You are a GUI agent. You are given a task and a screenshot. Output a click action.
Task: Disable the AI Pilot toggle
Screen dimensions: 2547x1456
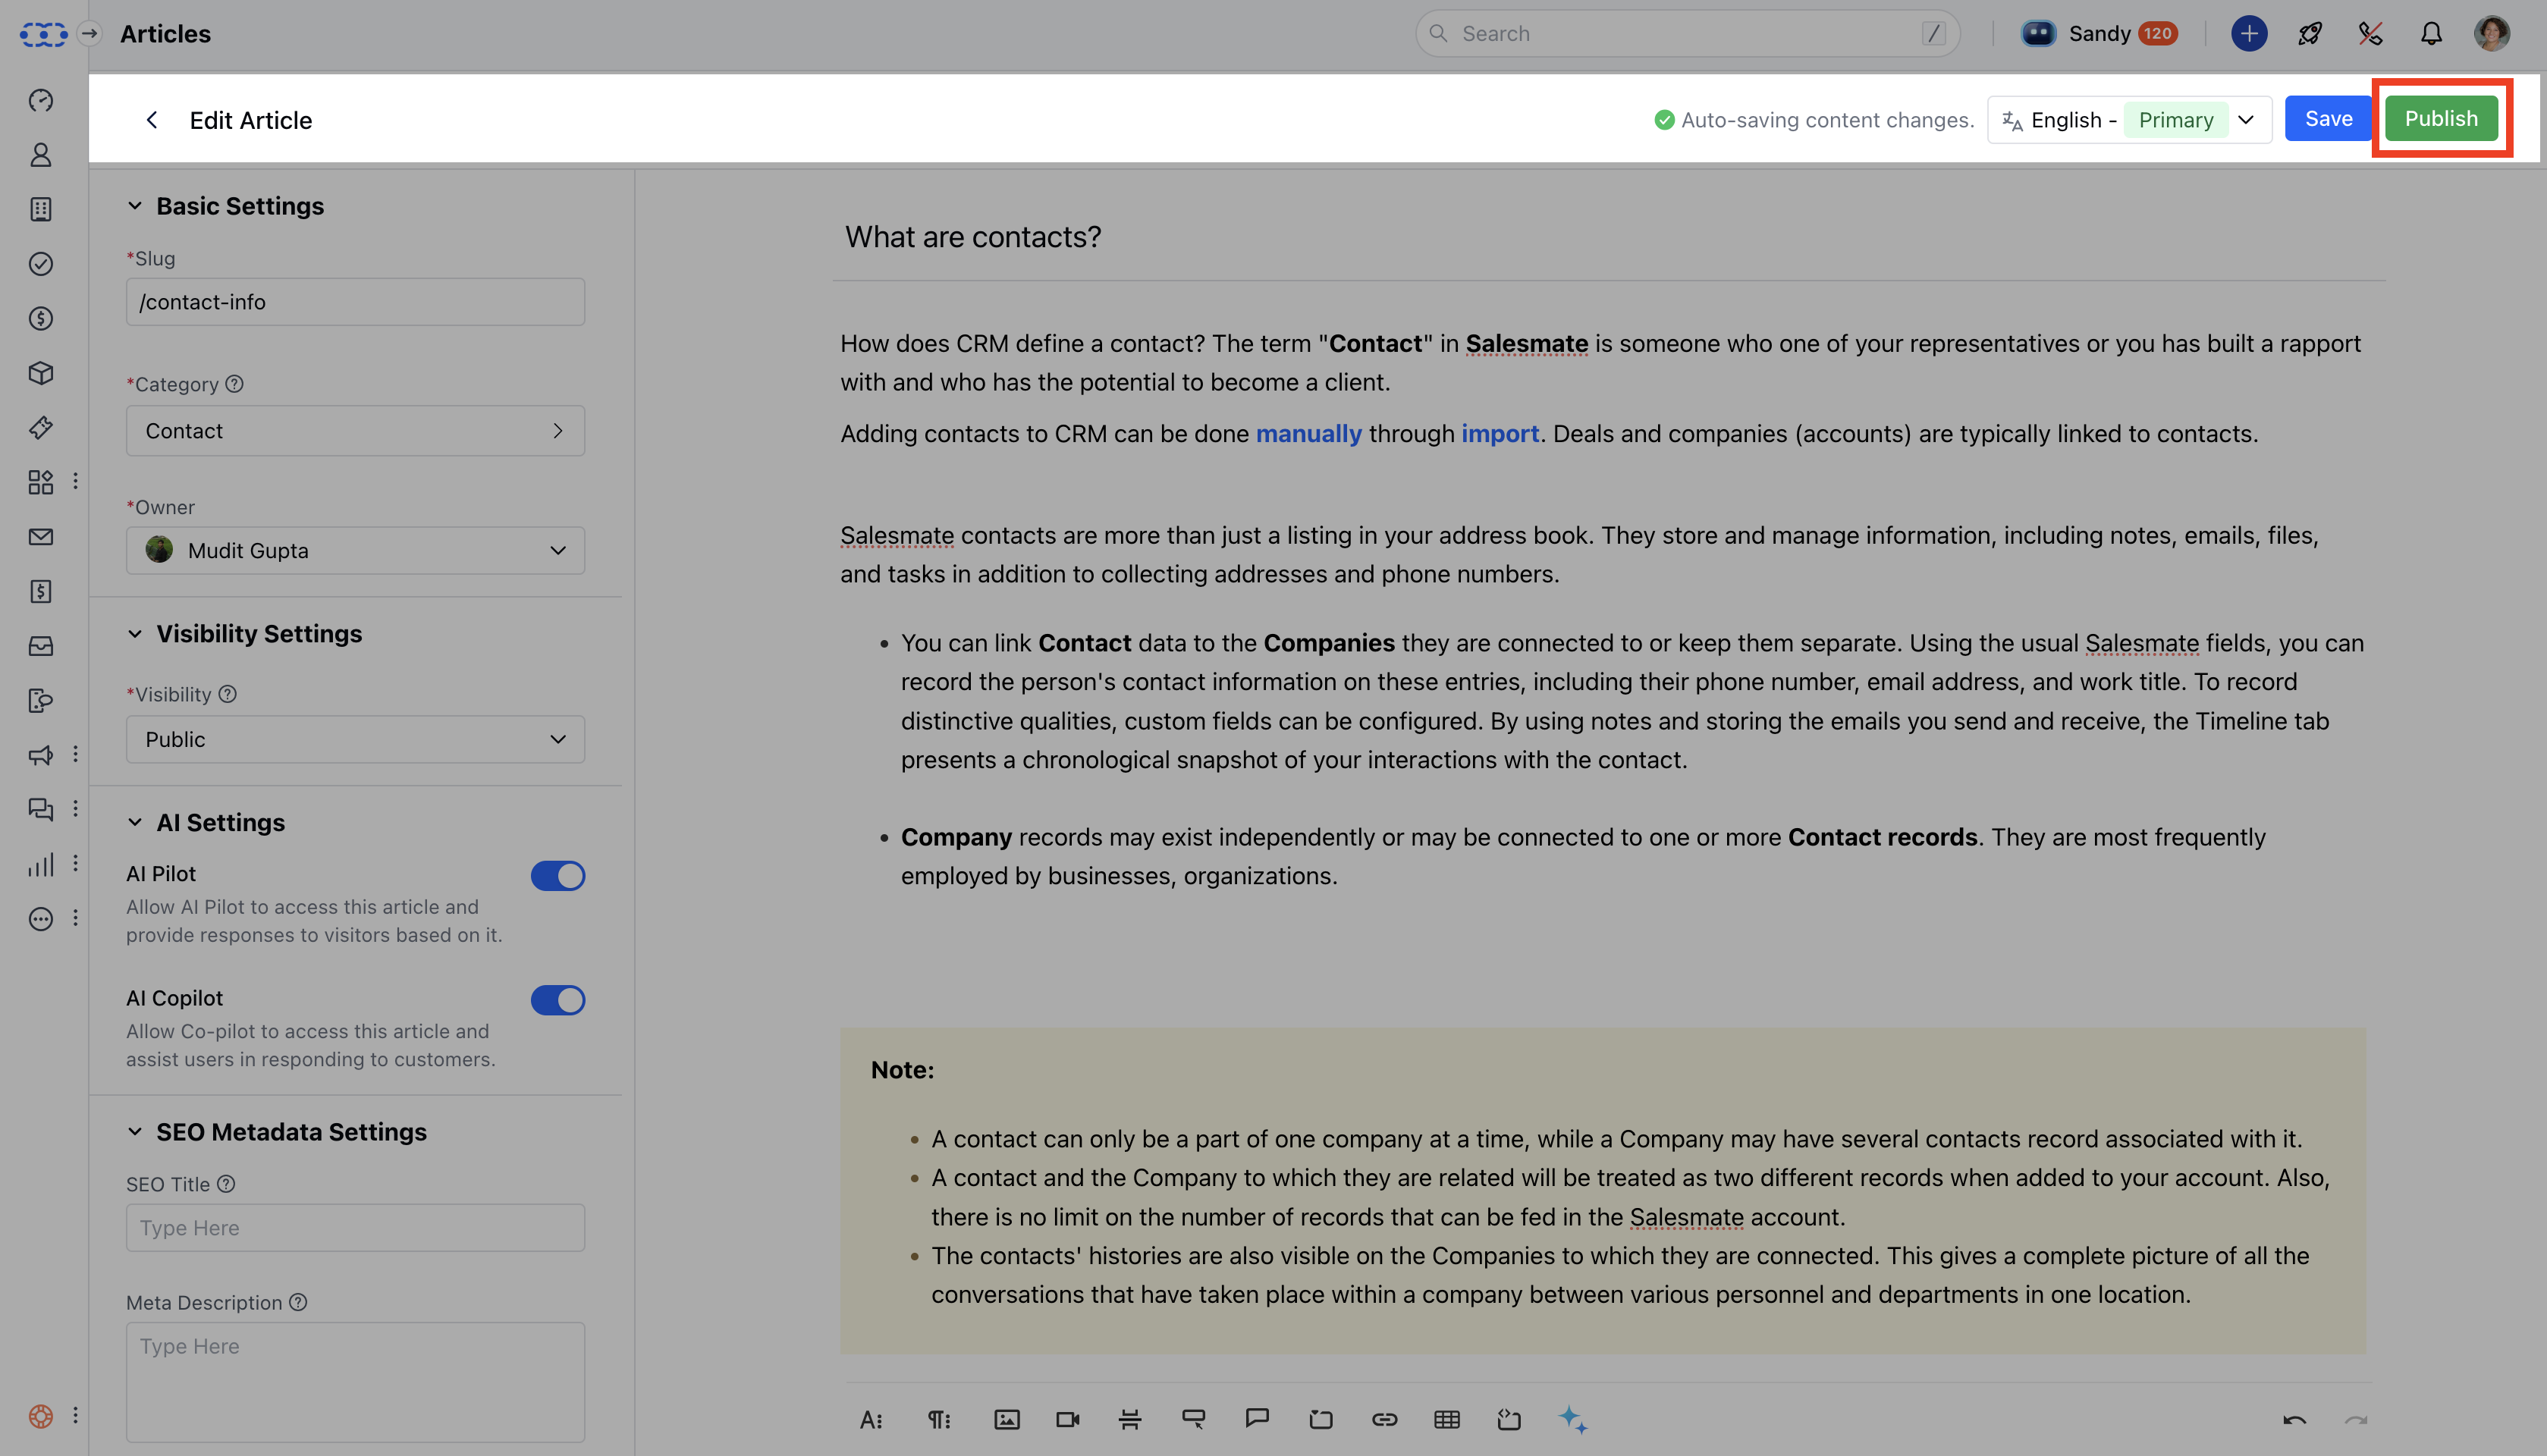pyautogui.click(x=557, y=876)
